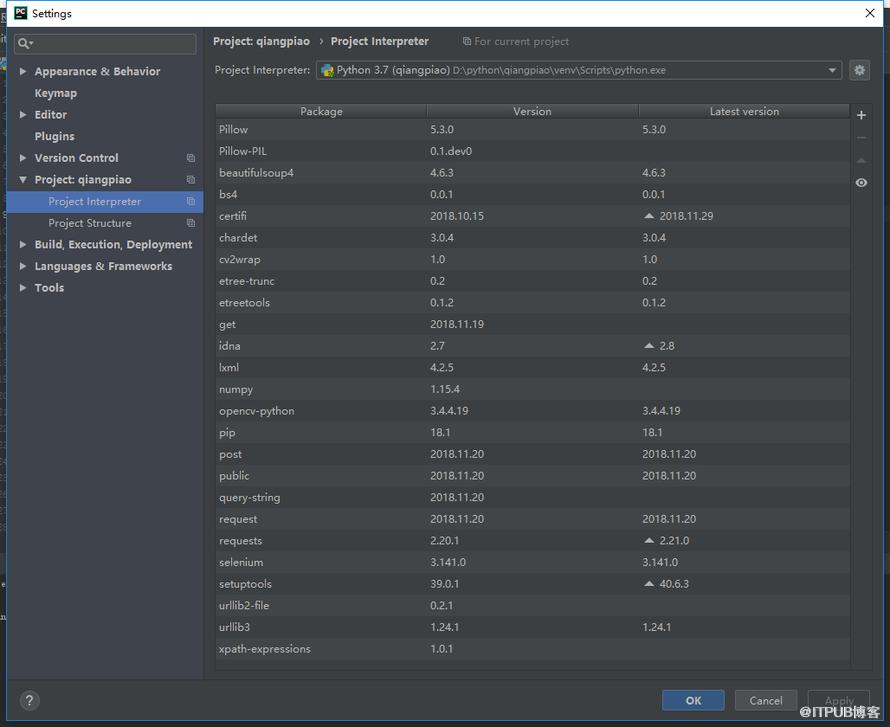Sort by the Version column header
890x727 pixels.
pos(532,111)
